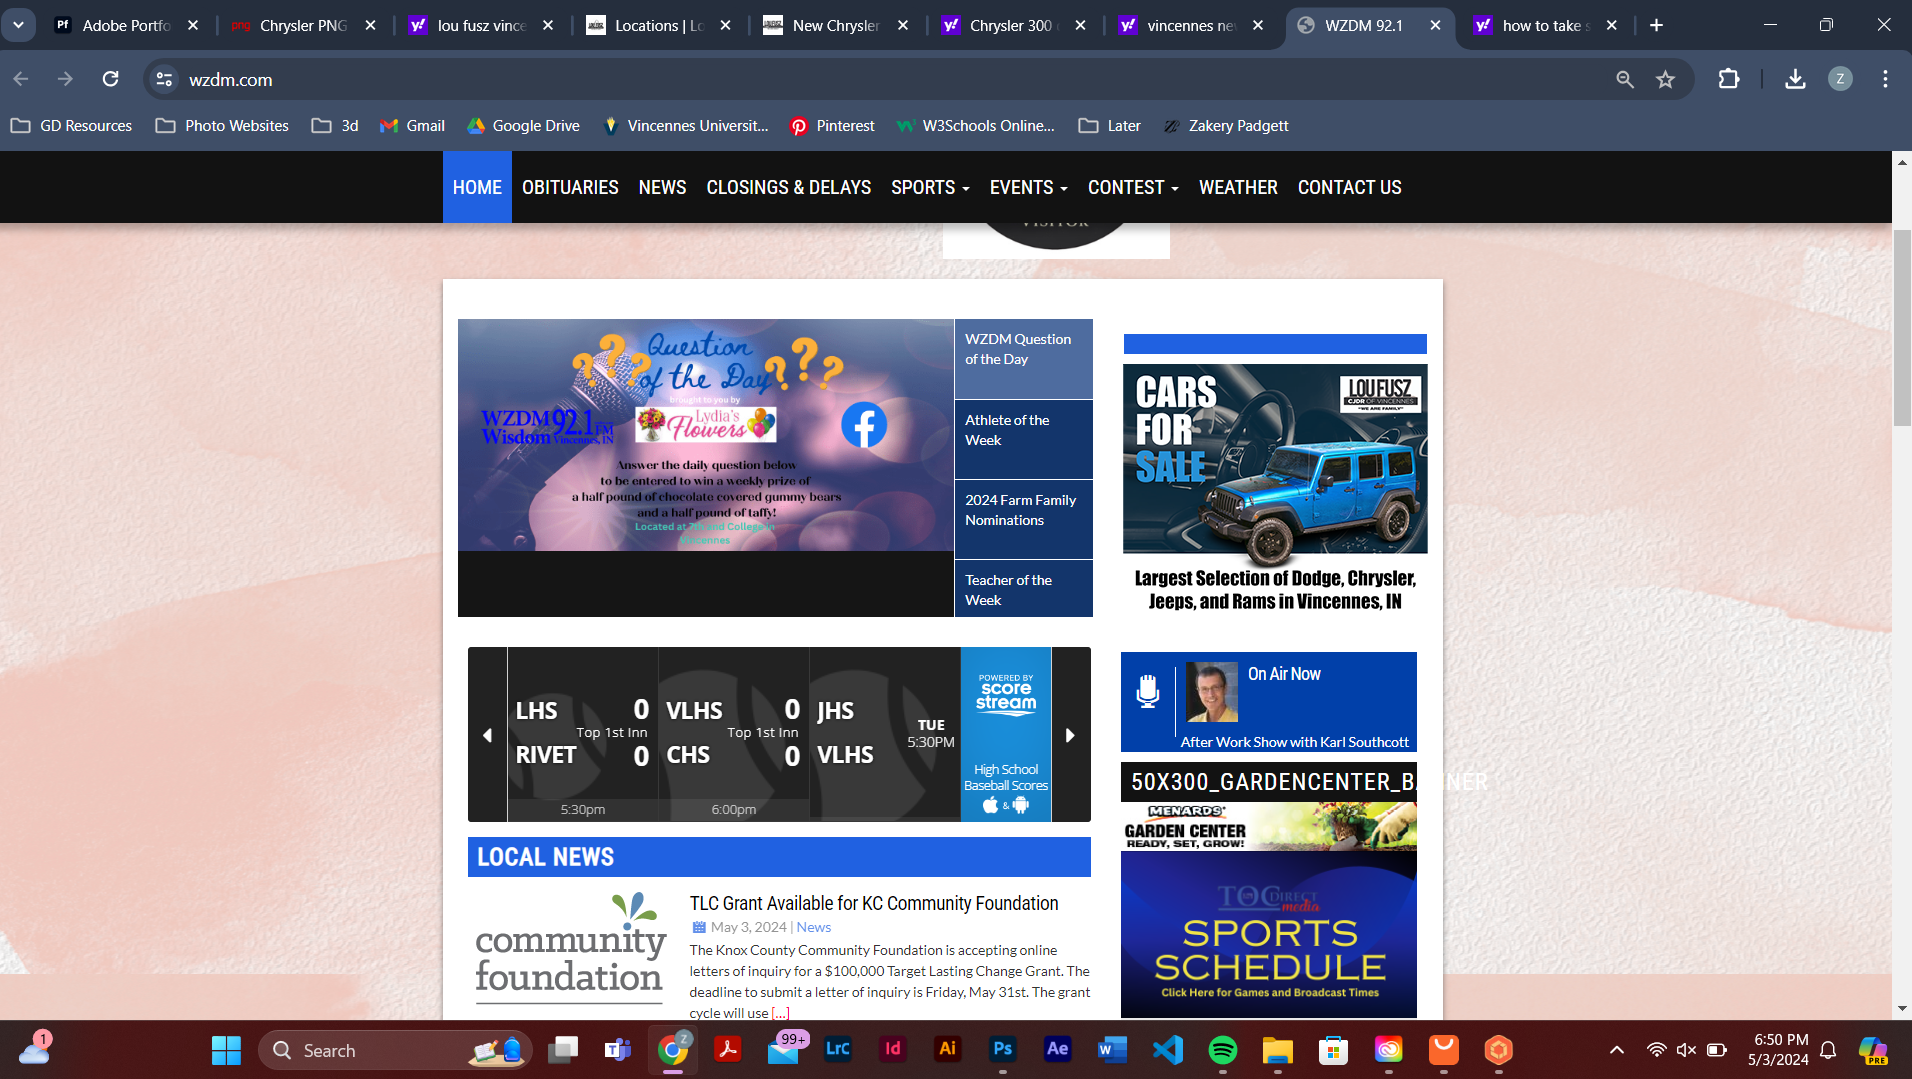This screenshot has width=1912, height=1079.
Task: Open TLC Grant Available article headline
Action: [873, 903]
